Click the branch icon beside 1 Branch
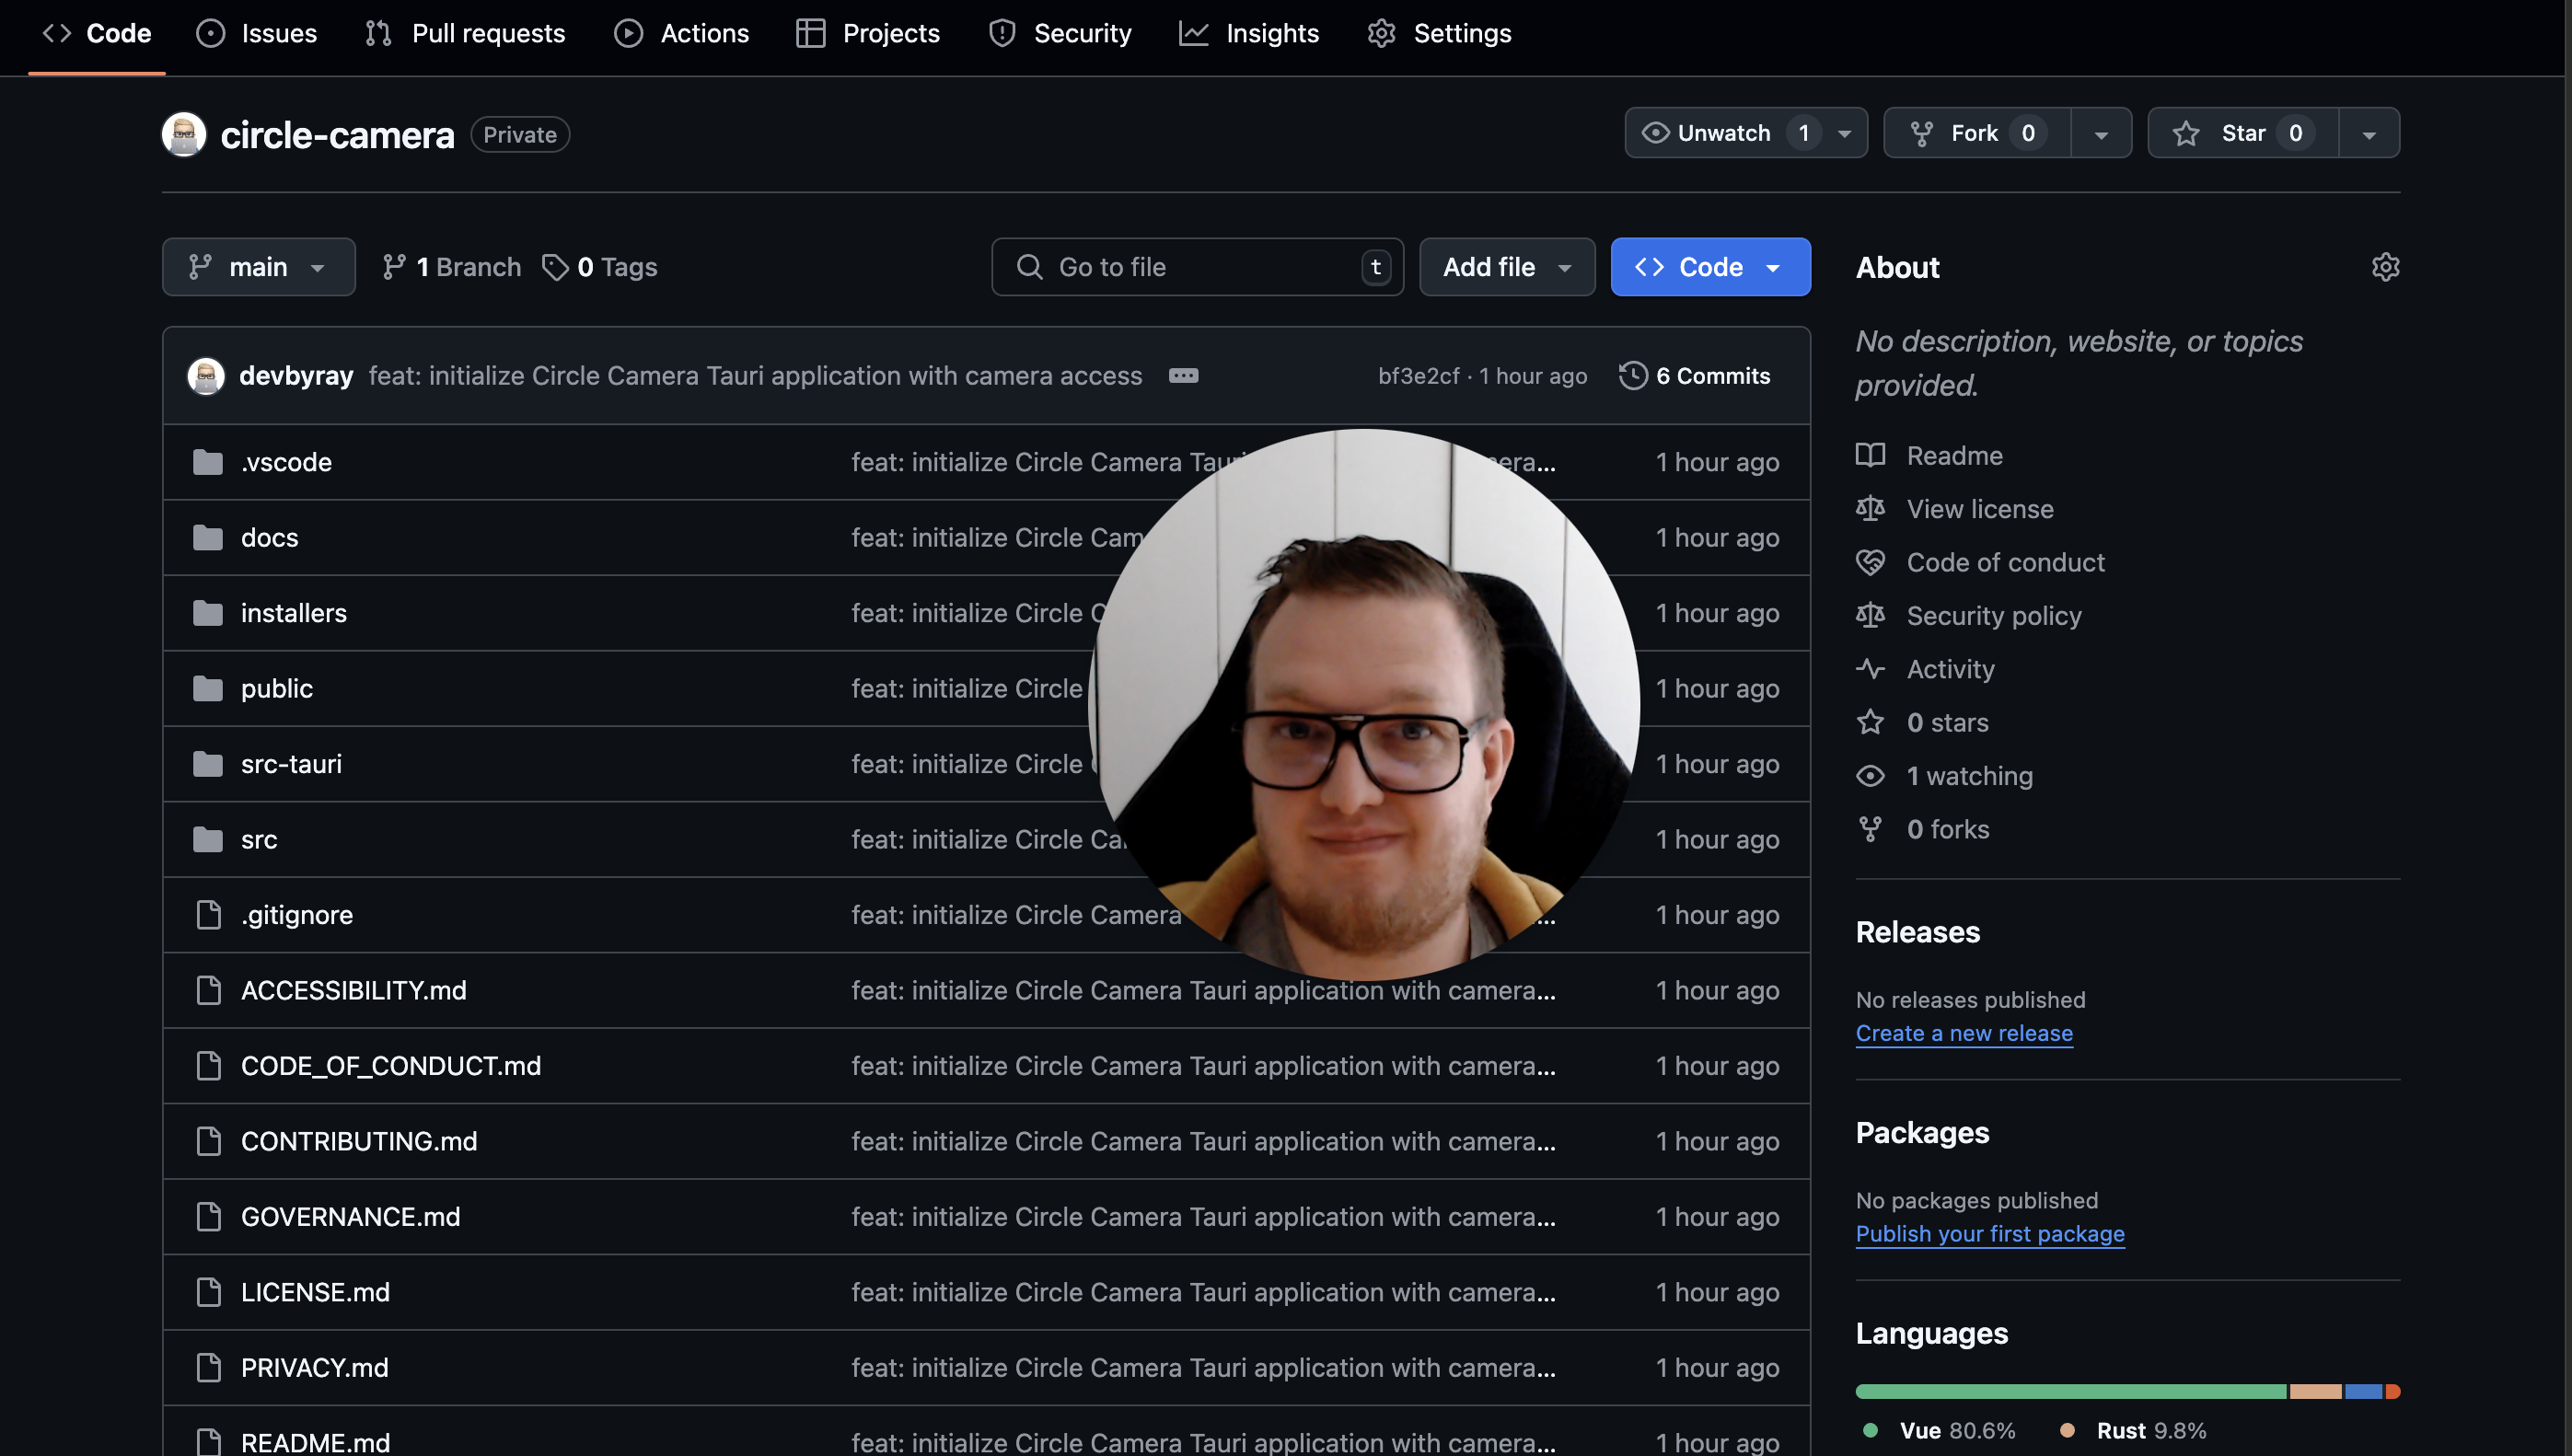The width and height of the screenshot is (2572, 1456). (394, 267)
